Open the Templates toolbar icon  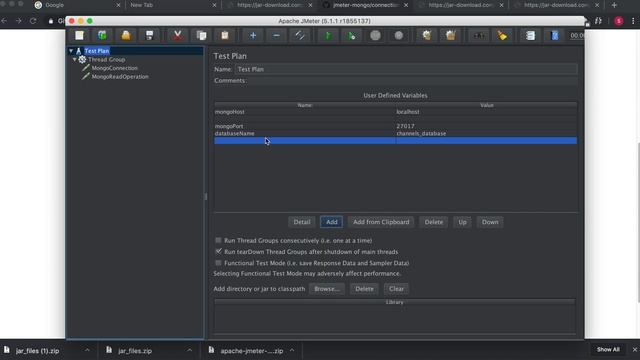pyautogui.click(x=102, y=36)
